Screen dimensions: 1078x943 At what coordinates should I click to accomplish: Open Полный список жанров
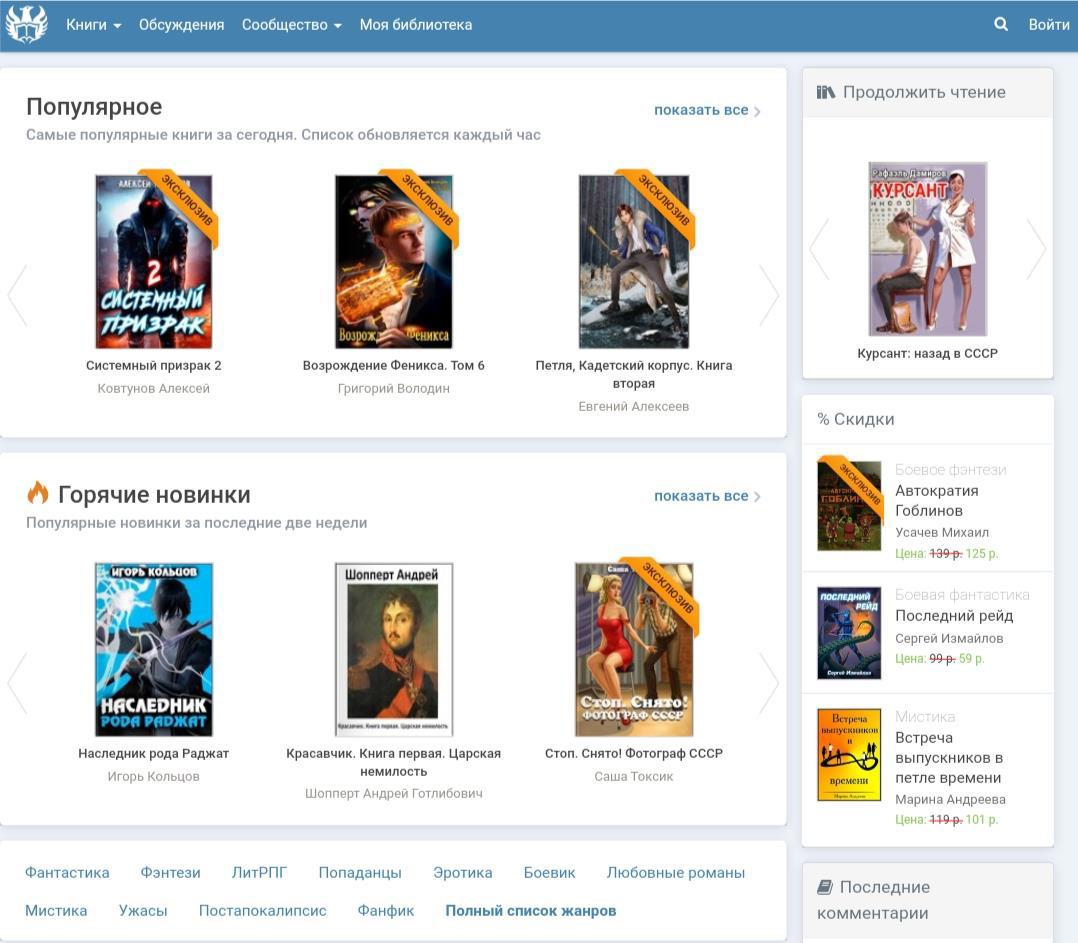tap(530, 911)
